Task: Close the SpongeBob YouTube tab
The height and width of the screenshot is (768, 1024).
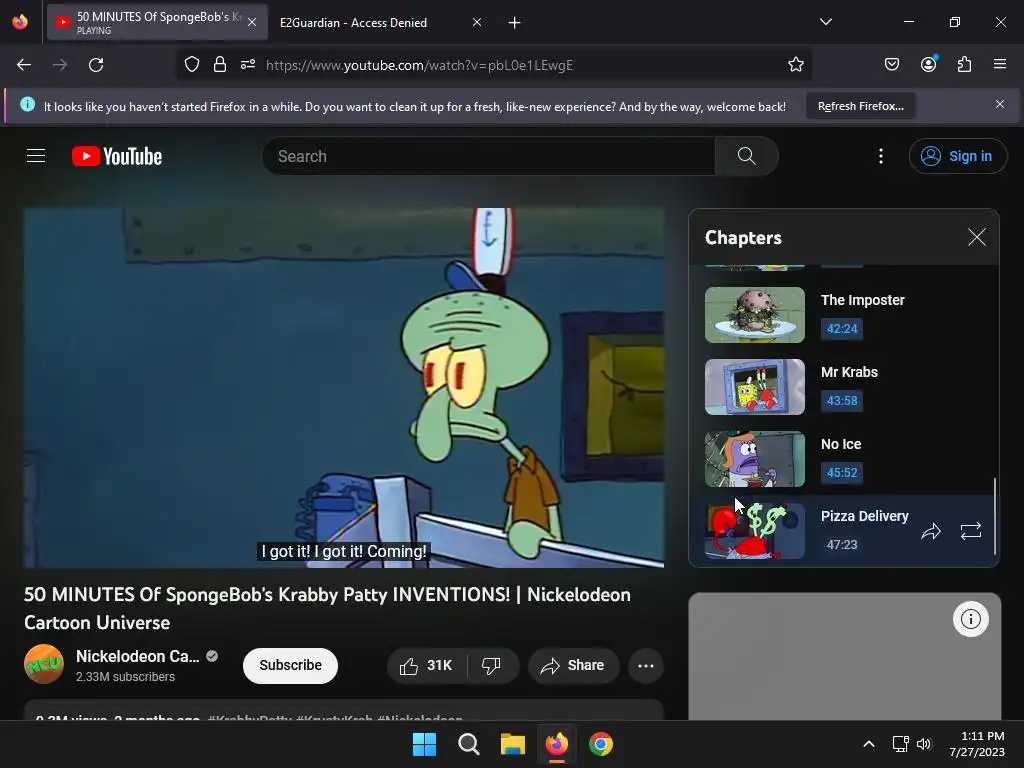Action: pos(252,22)
